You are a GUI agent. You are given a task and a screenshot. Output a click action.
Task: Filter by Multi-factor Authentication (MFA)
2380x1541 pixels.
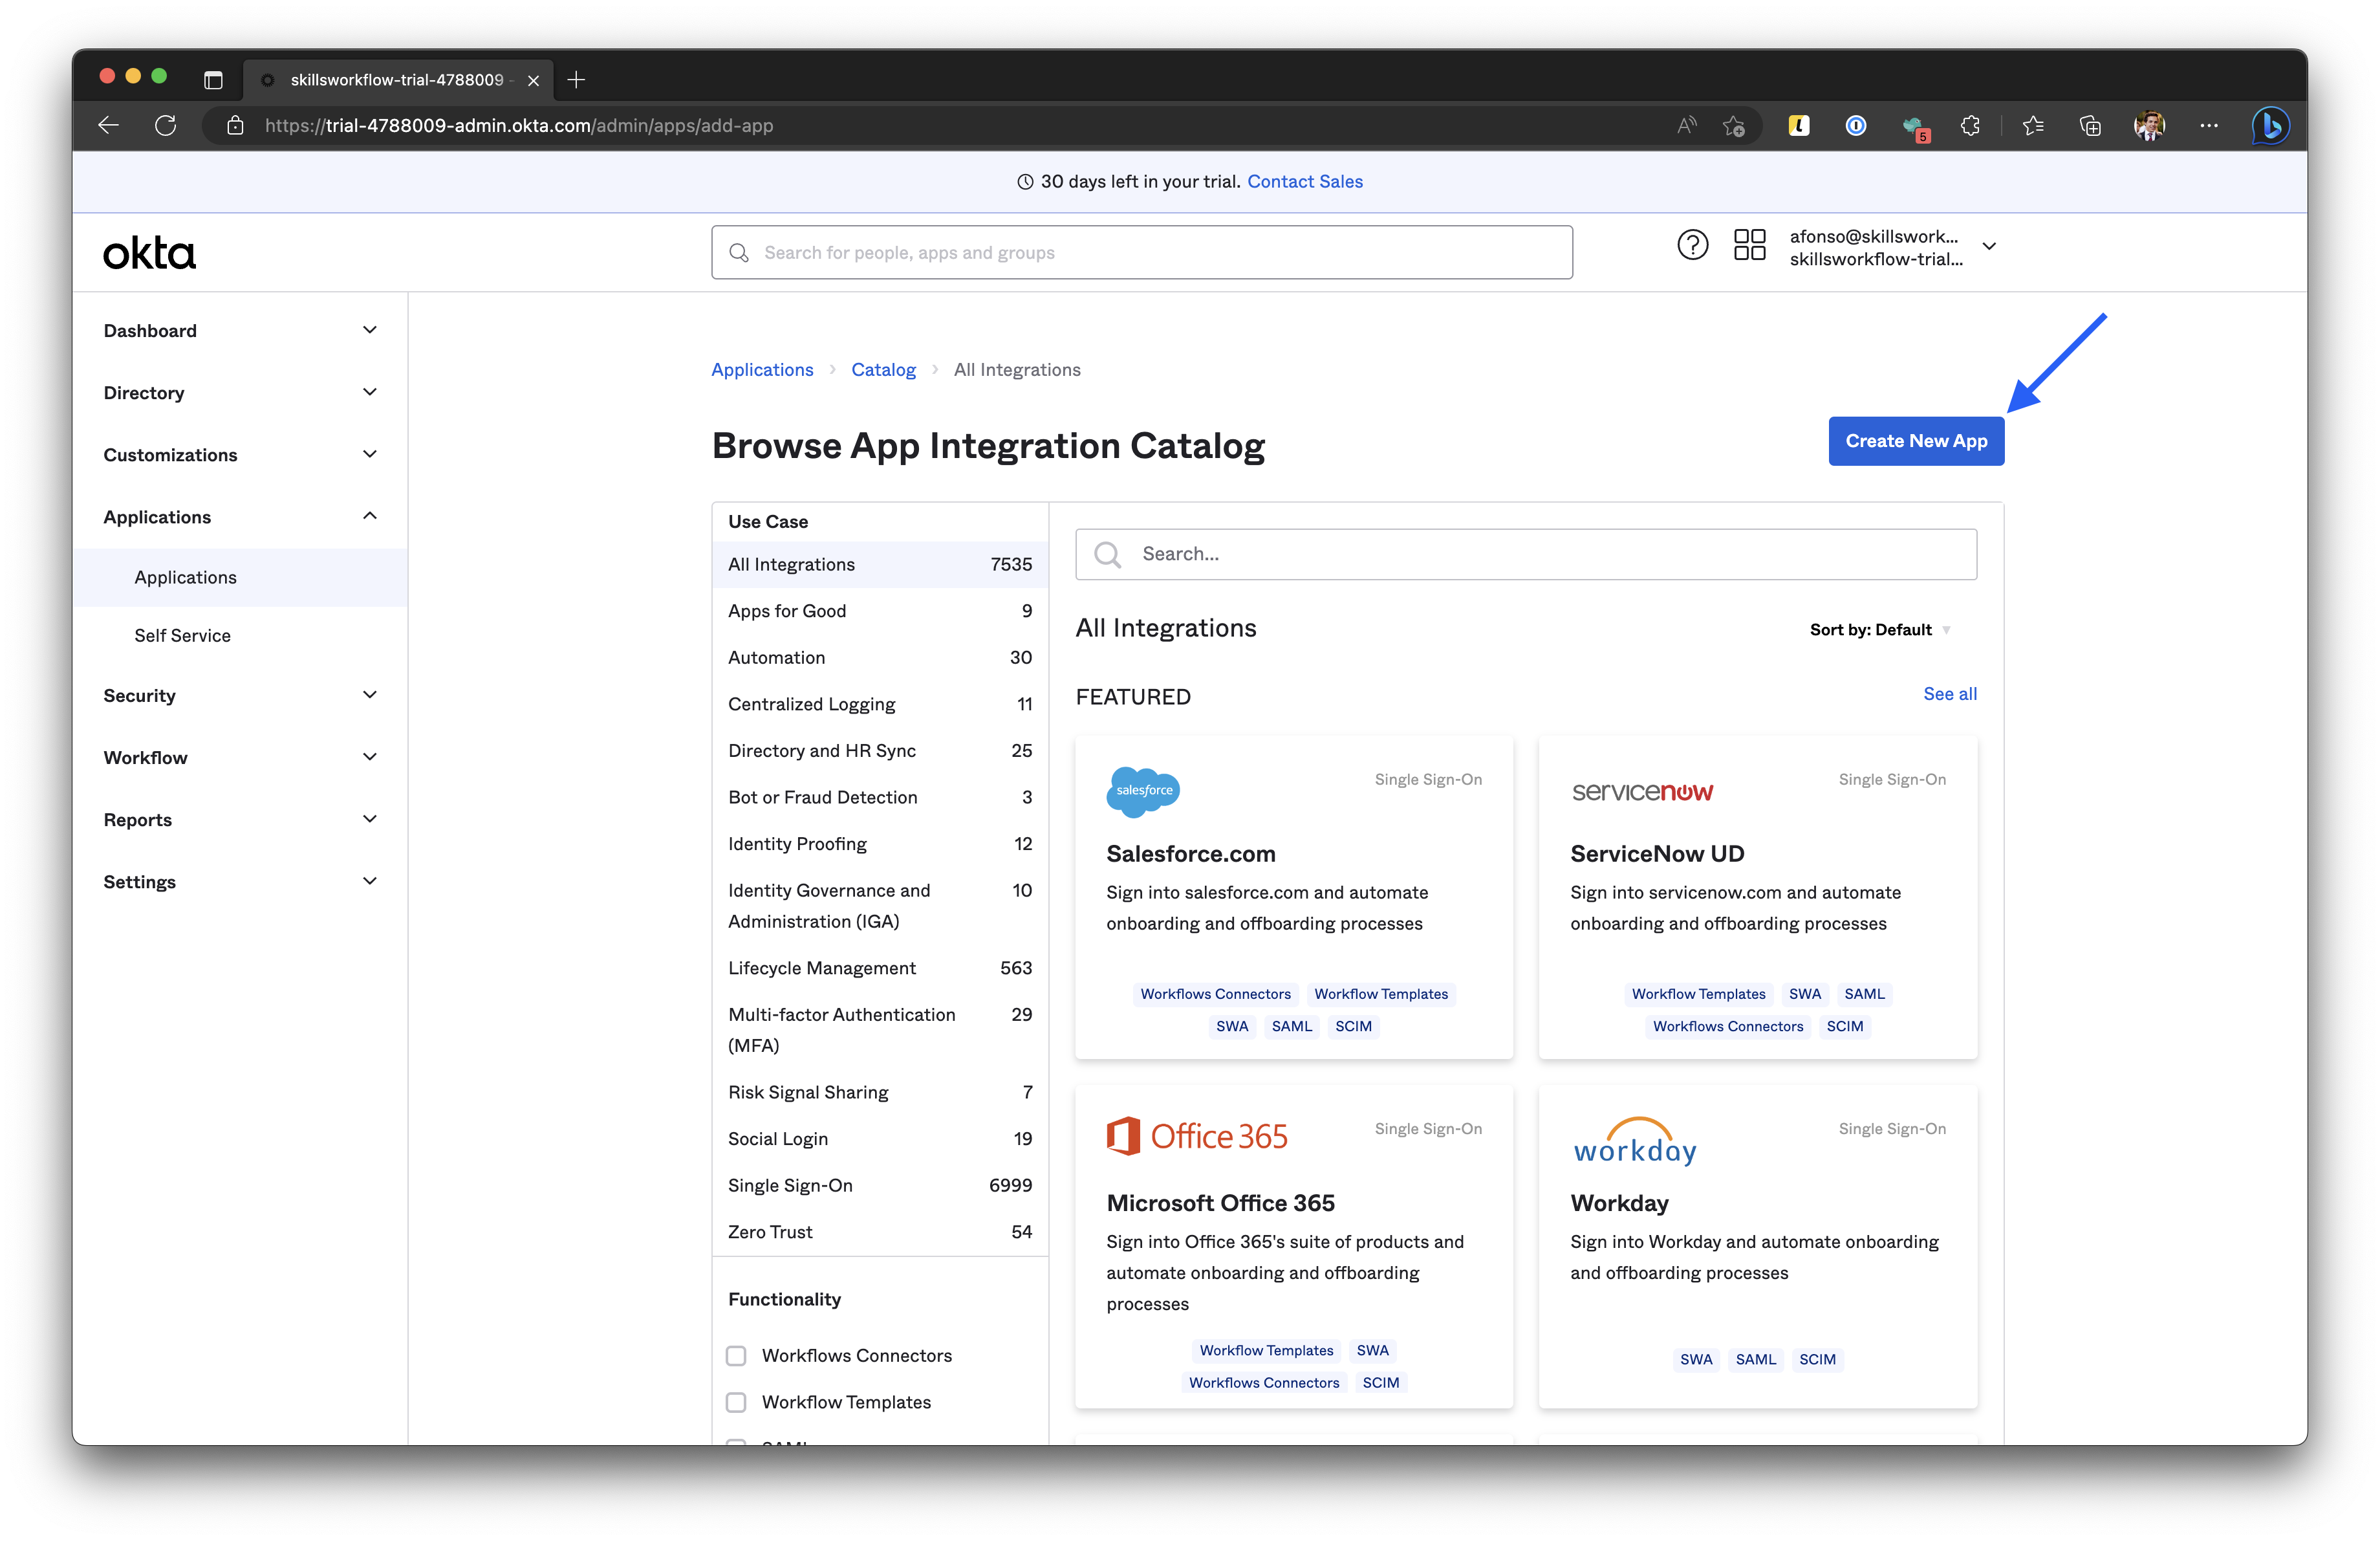(880, 1030)
